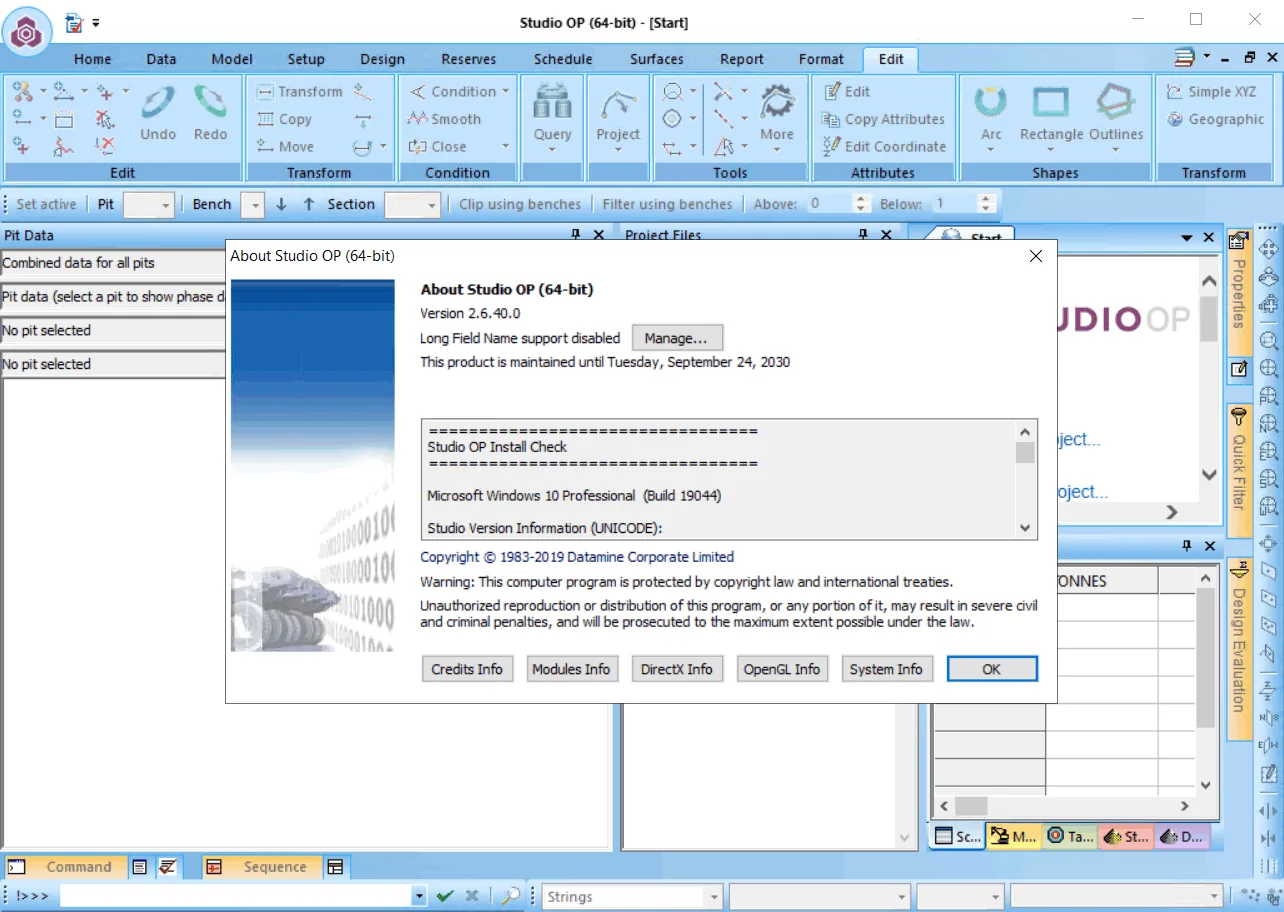Image resolution: width=1284 pixels, height=912 pixels.
Task: Select the Transform string tool
Action: tap(299, 91)
